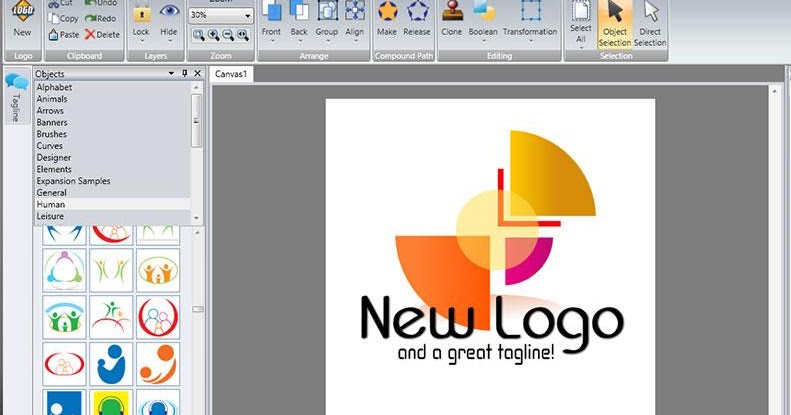Select the Alphabet category
791x415 pixels.
(112, 87)
